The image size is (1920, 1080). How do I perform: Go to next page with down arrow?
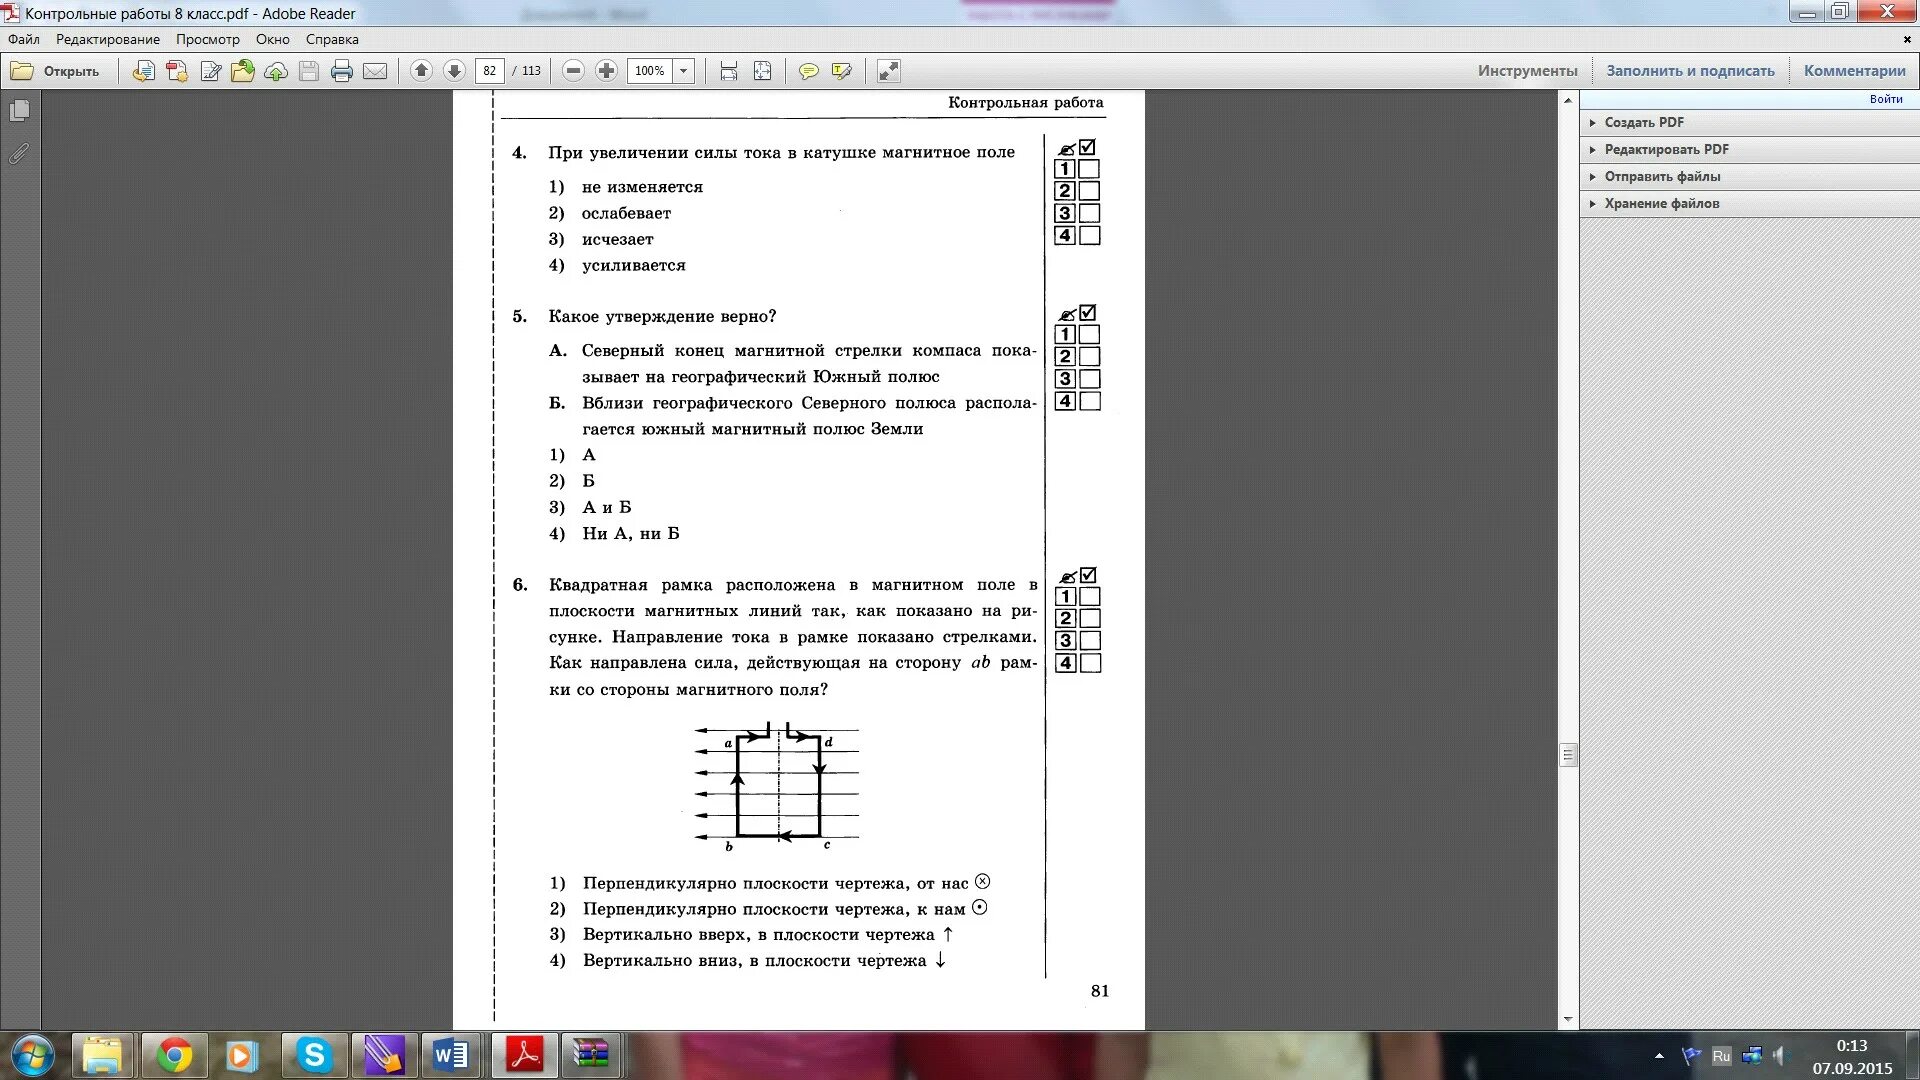click(x=454, y=71)
